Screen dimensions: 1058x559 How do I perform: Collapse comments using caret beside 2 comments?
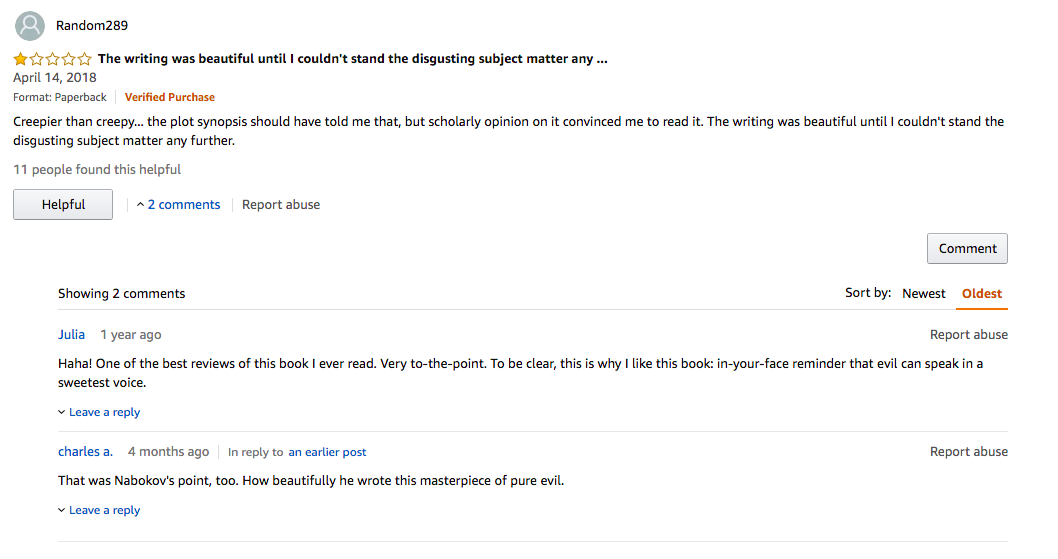[x=140, y=205]
